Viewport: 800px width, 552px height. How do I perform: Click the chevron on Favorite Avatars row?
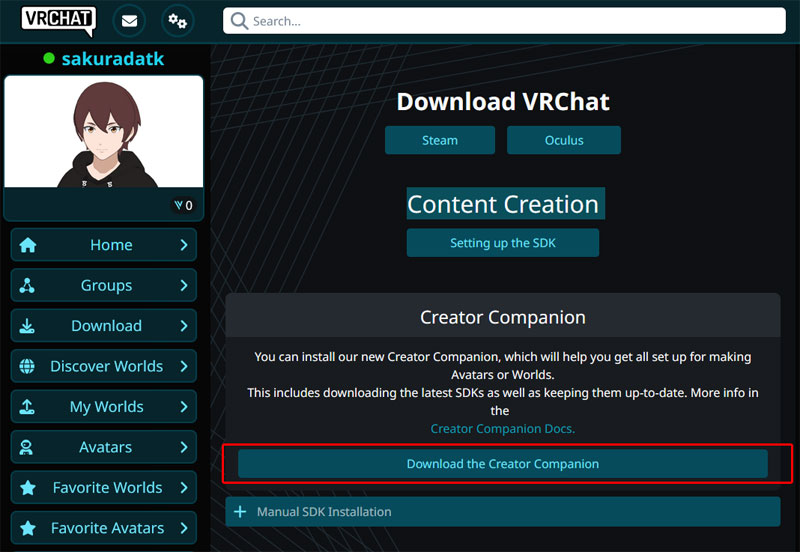click(x=184, y=528)
